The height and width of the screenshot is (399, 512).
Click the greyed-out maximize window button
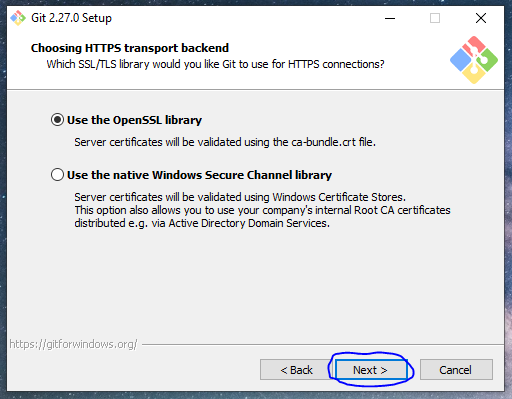coord(435,18)
